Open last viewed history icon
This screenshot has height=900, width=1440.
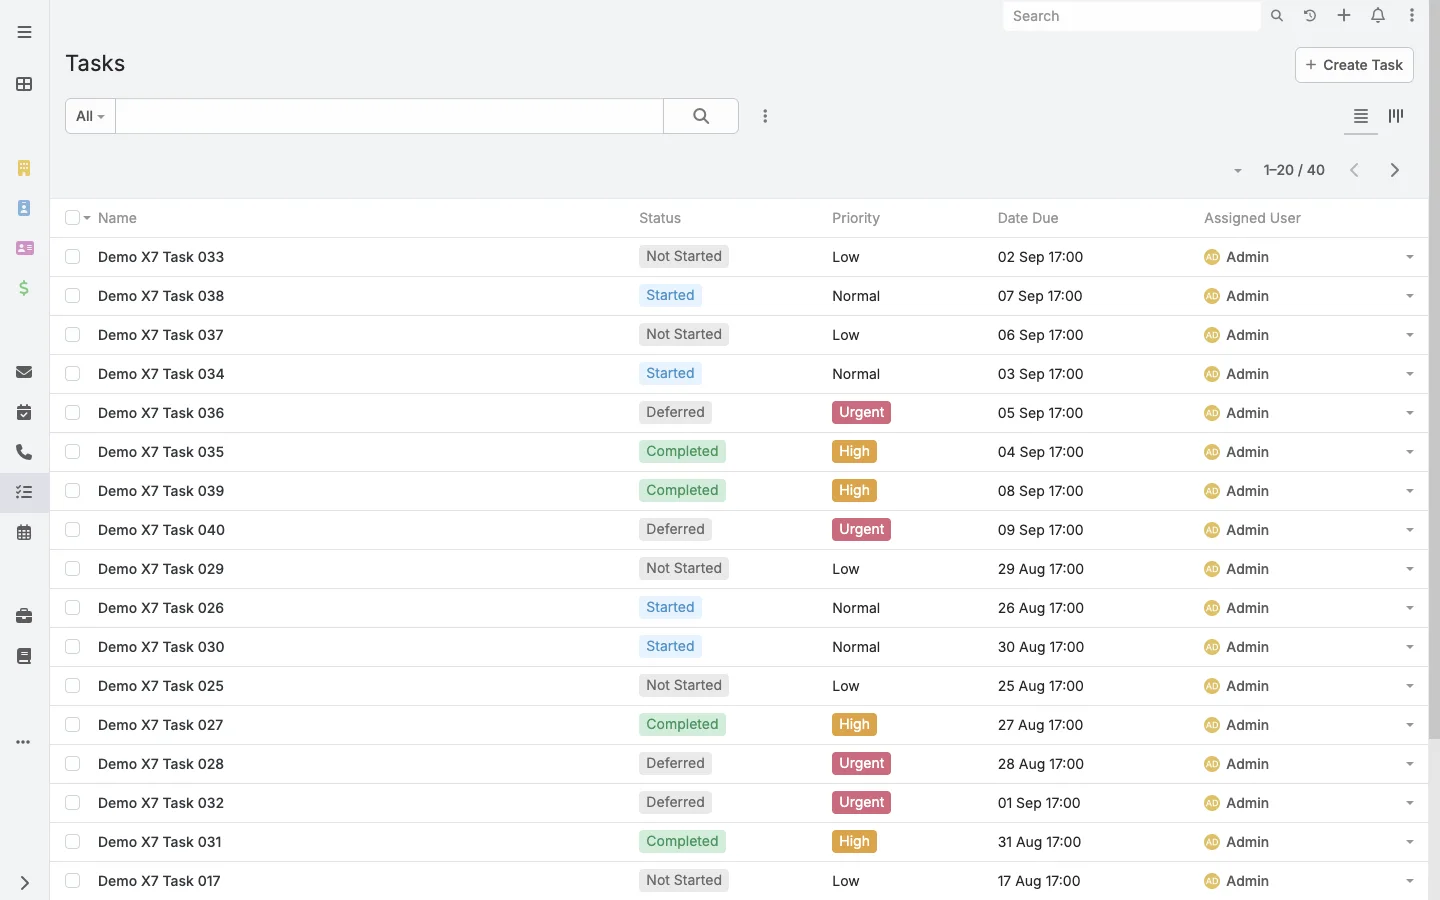pos(1310,16)
